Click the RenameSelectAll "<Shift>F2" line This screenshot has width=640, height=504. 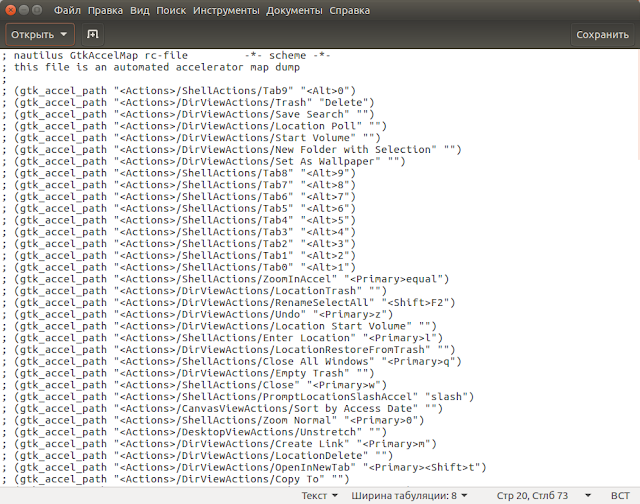click(229, 303)
